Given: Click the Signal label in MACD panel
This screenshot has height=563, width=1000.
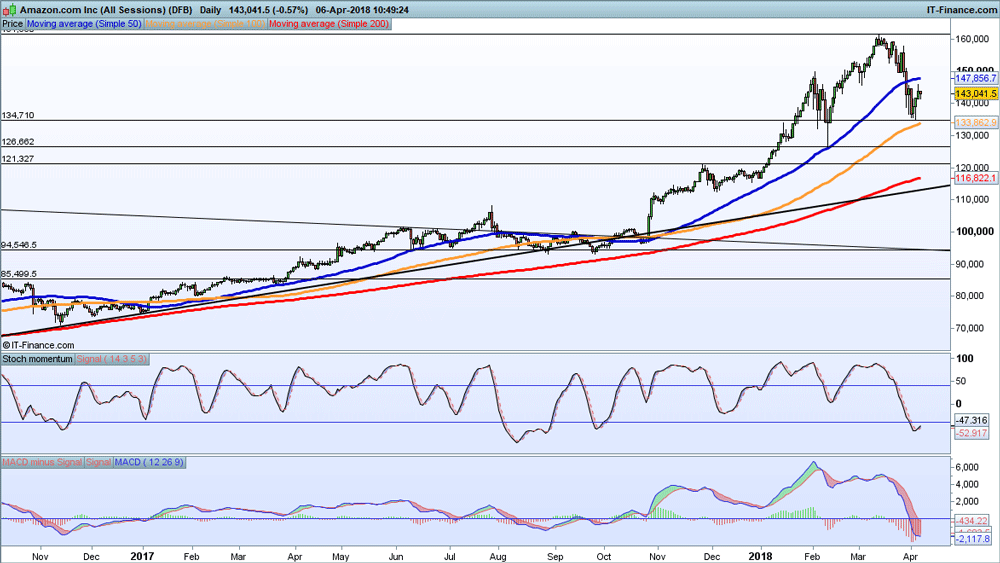Looking at the screenshot, I should coord(98,462).
